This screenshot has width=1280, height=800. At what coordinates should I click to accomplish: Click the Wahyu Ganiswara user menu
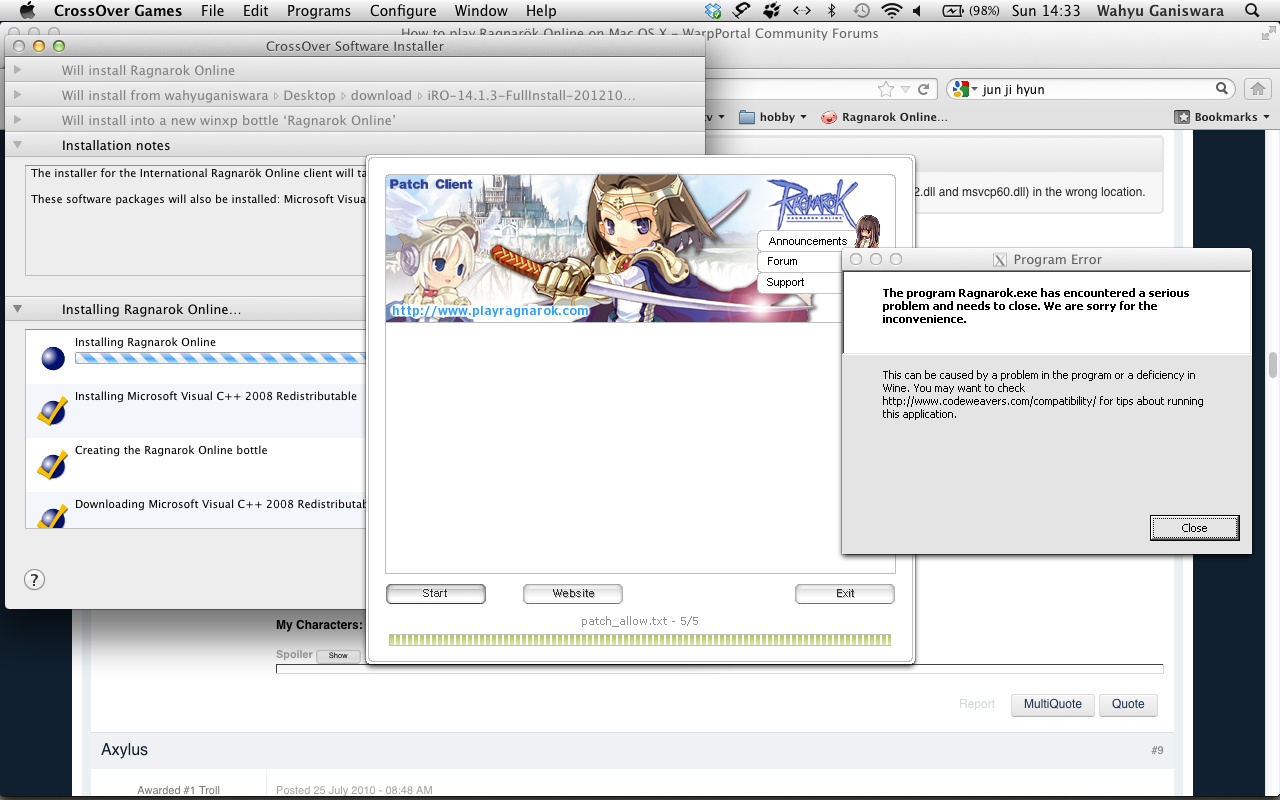click(1160, 11)
